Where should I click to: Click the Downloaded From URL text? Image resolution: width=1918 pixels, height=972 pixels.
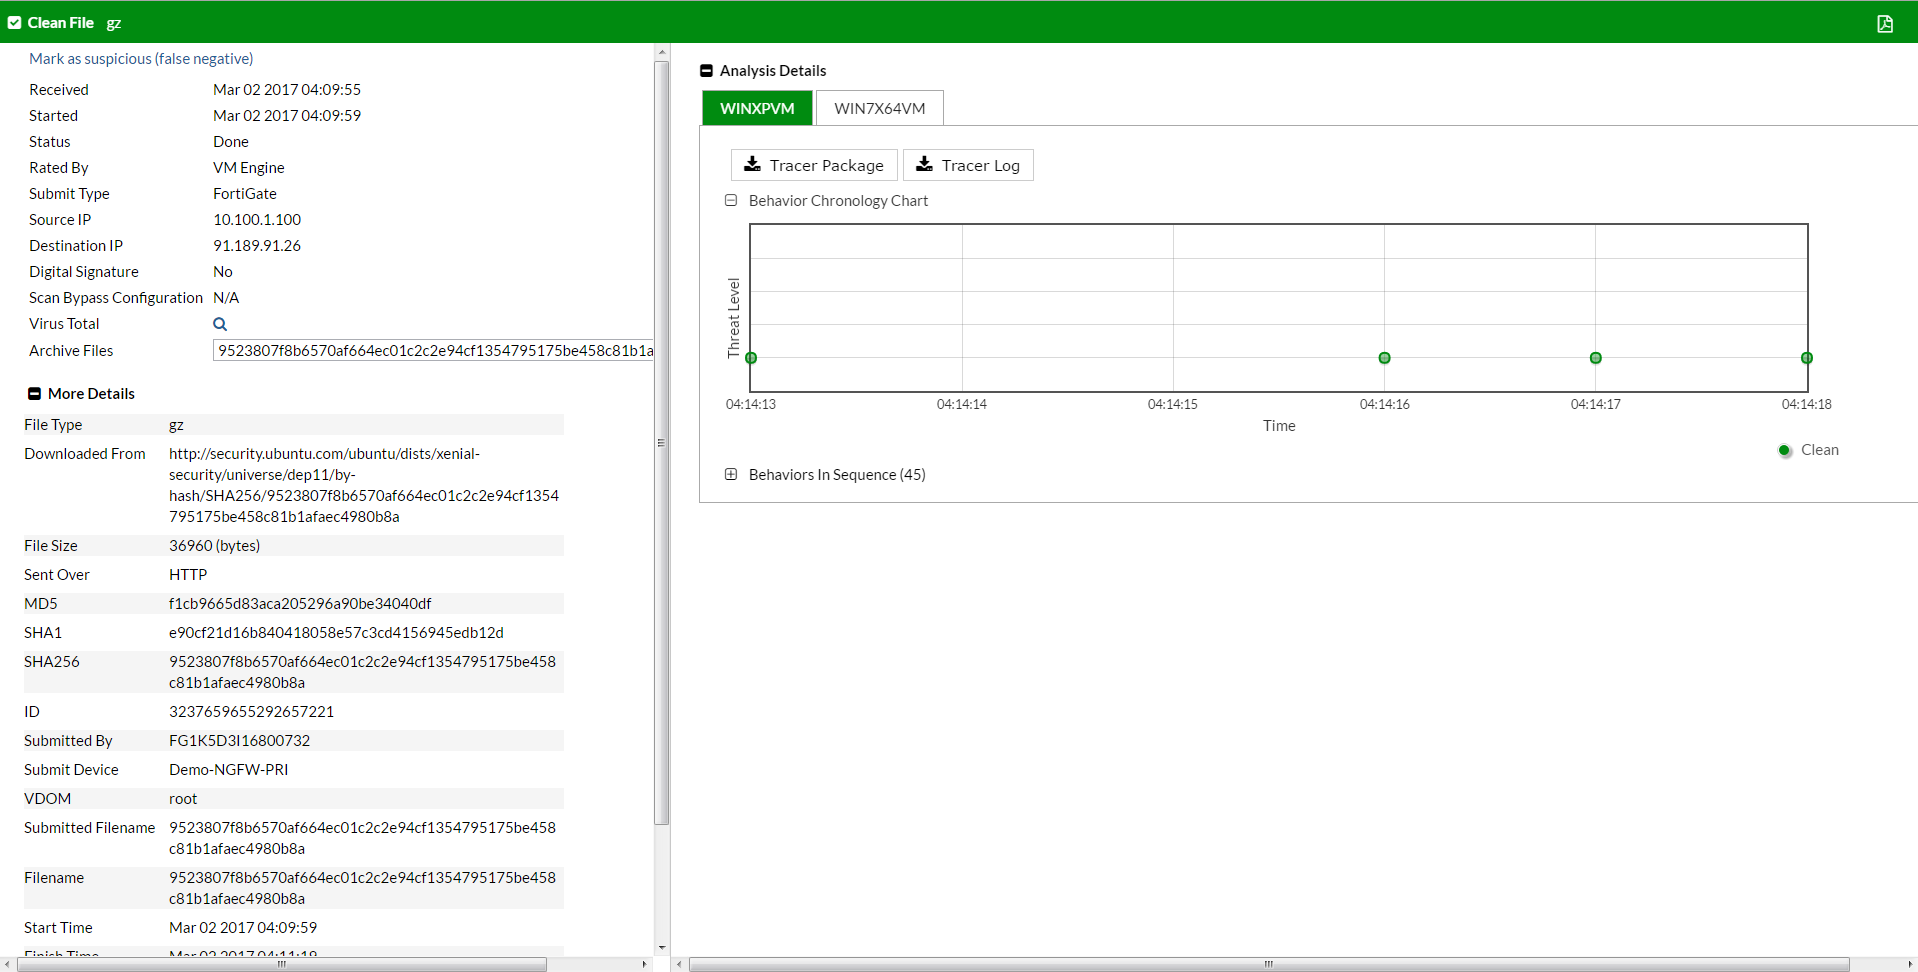click(x=364, y=485)
